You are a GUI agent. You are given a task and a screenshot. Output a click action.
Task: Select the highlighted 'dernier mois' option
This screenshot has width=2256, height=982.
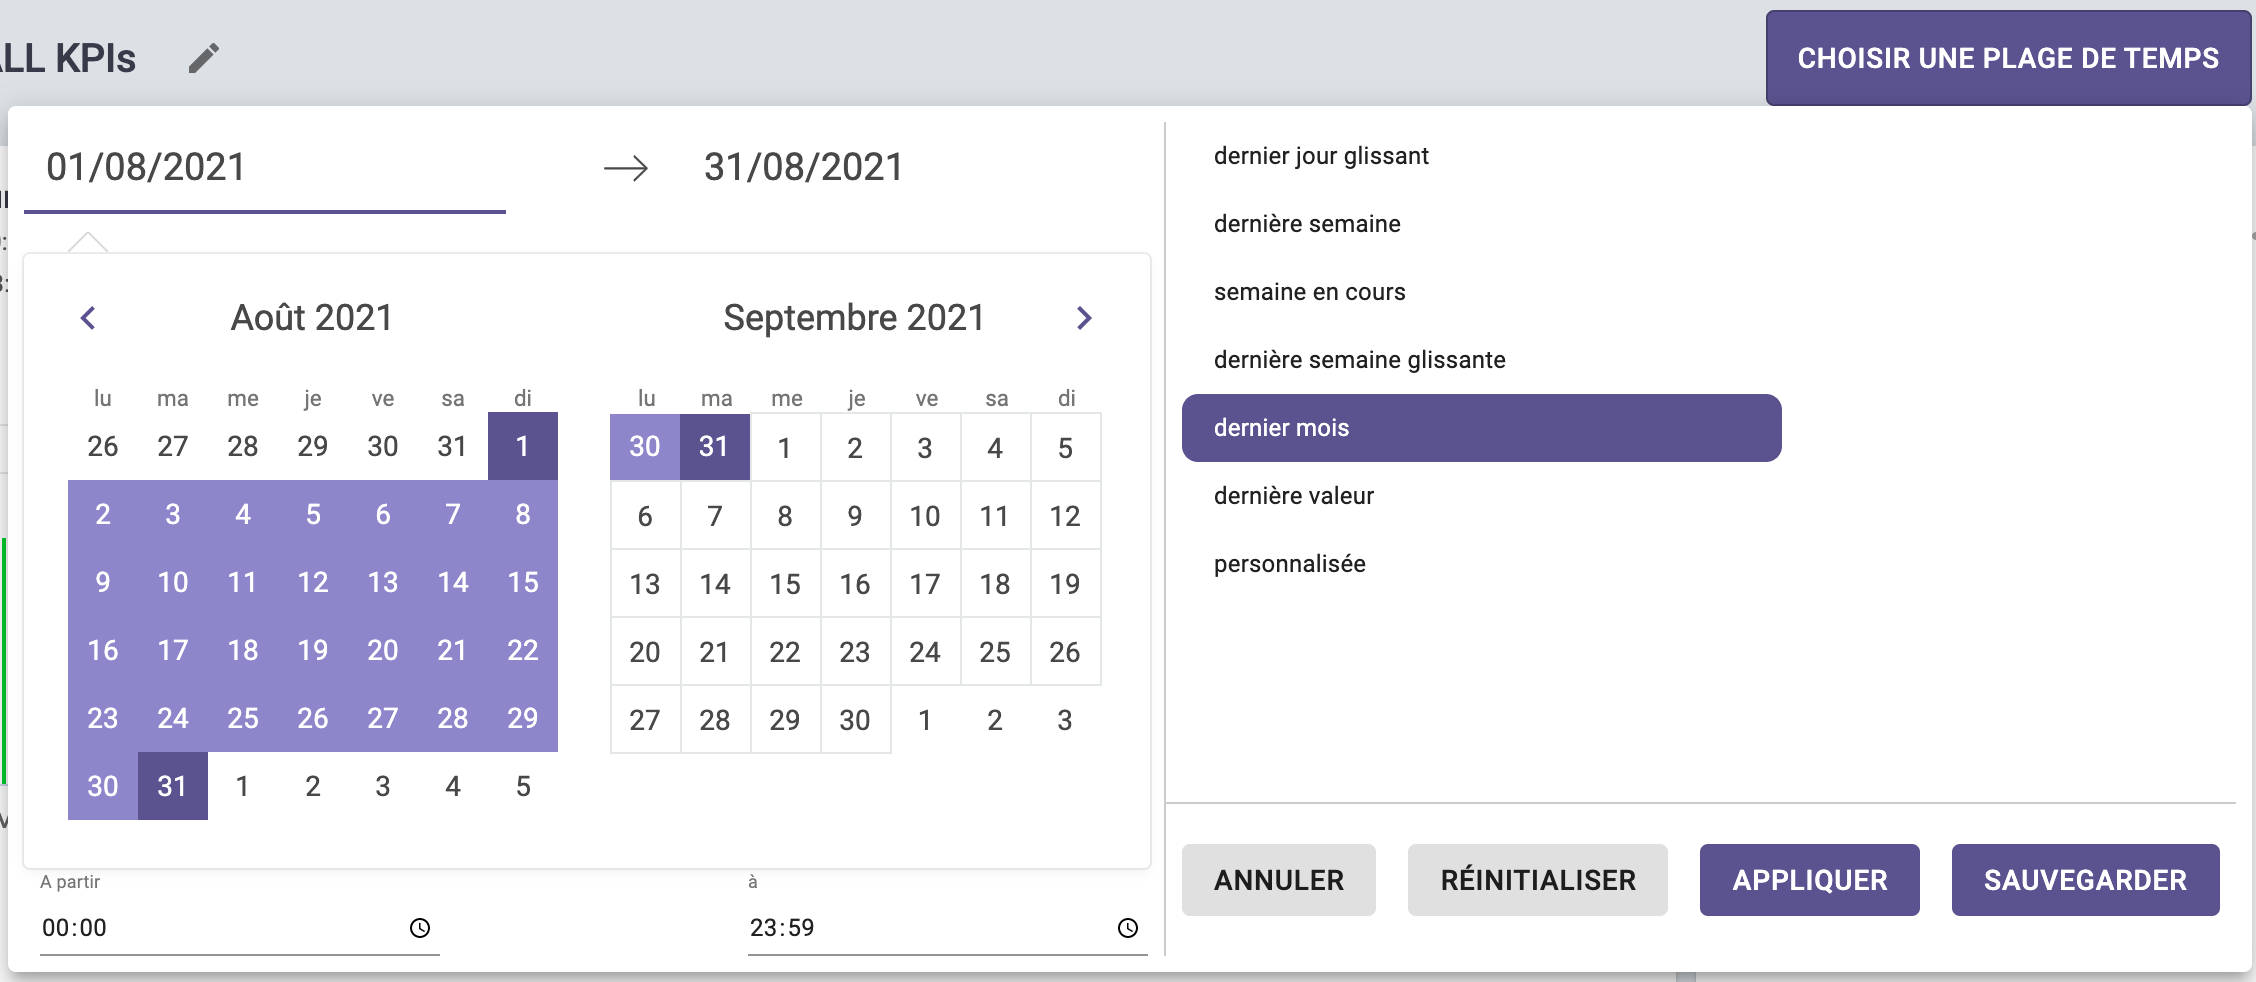1480,428
